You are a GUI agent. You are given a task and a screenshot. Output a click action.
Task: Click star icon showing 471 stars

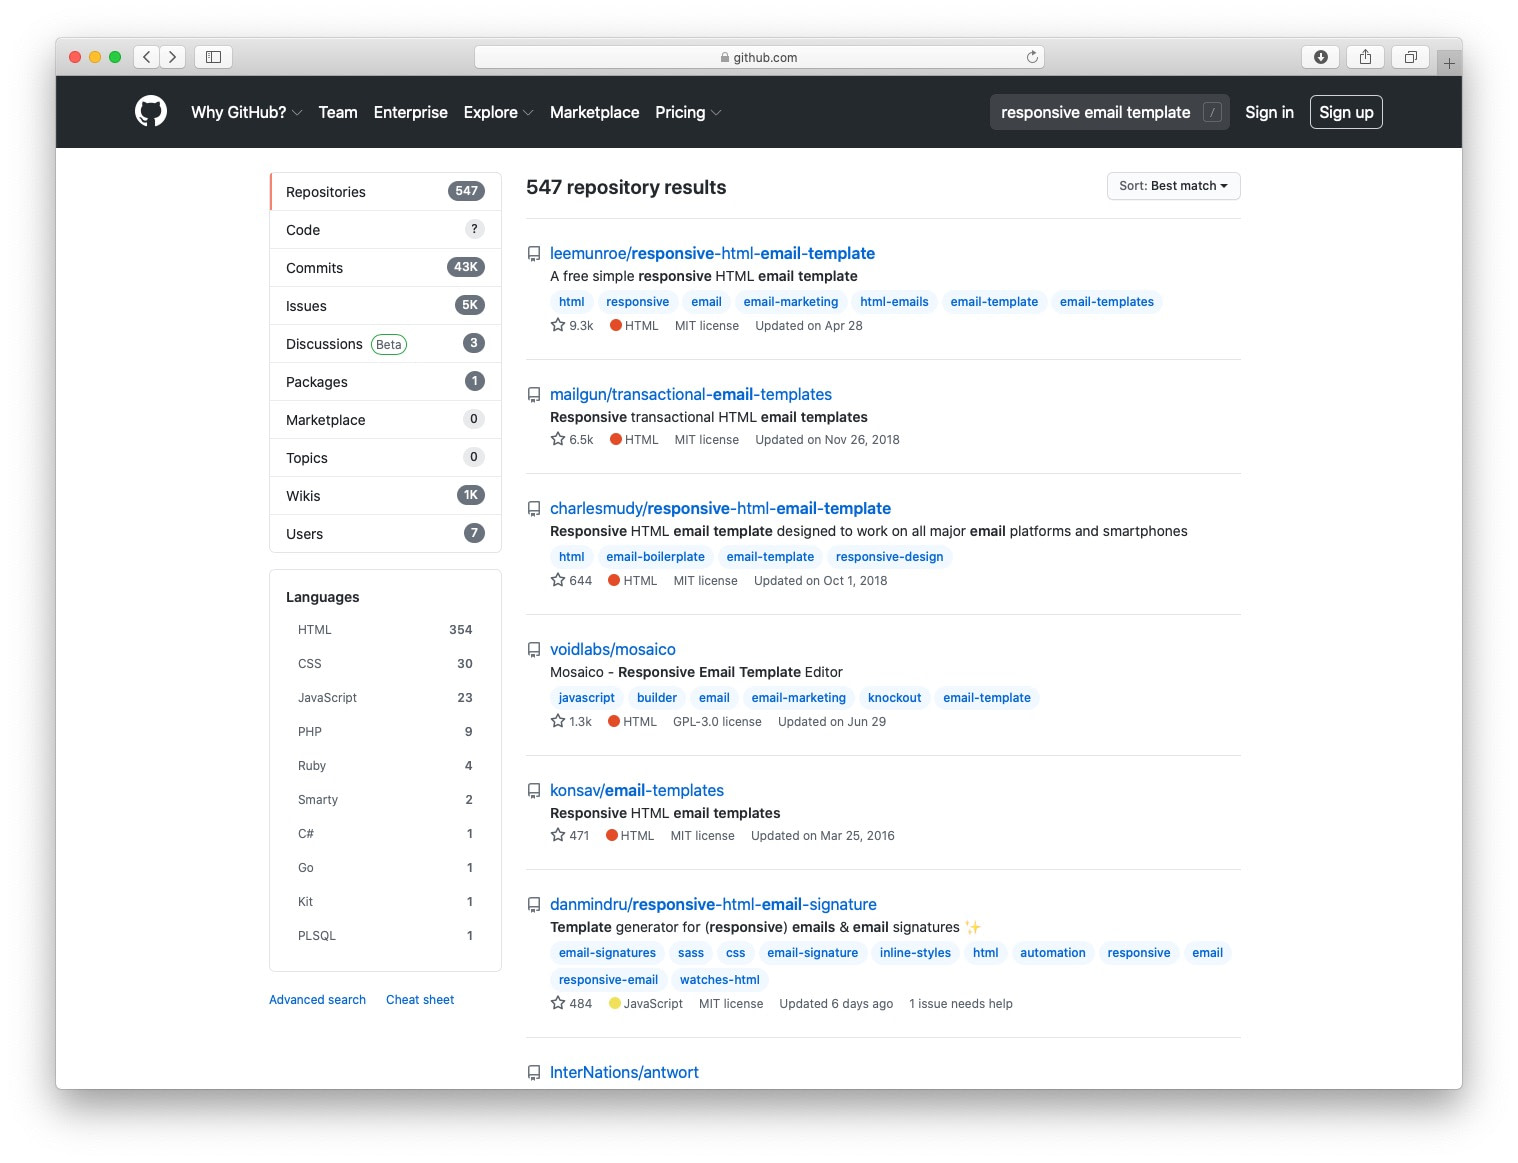(558, 835)
